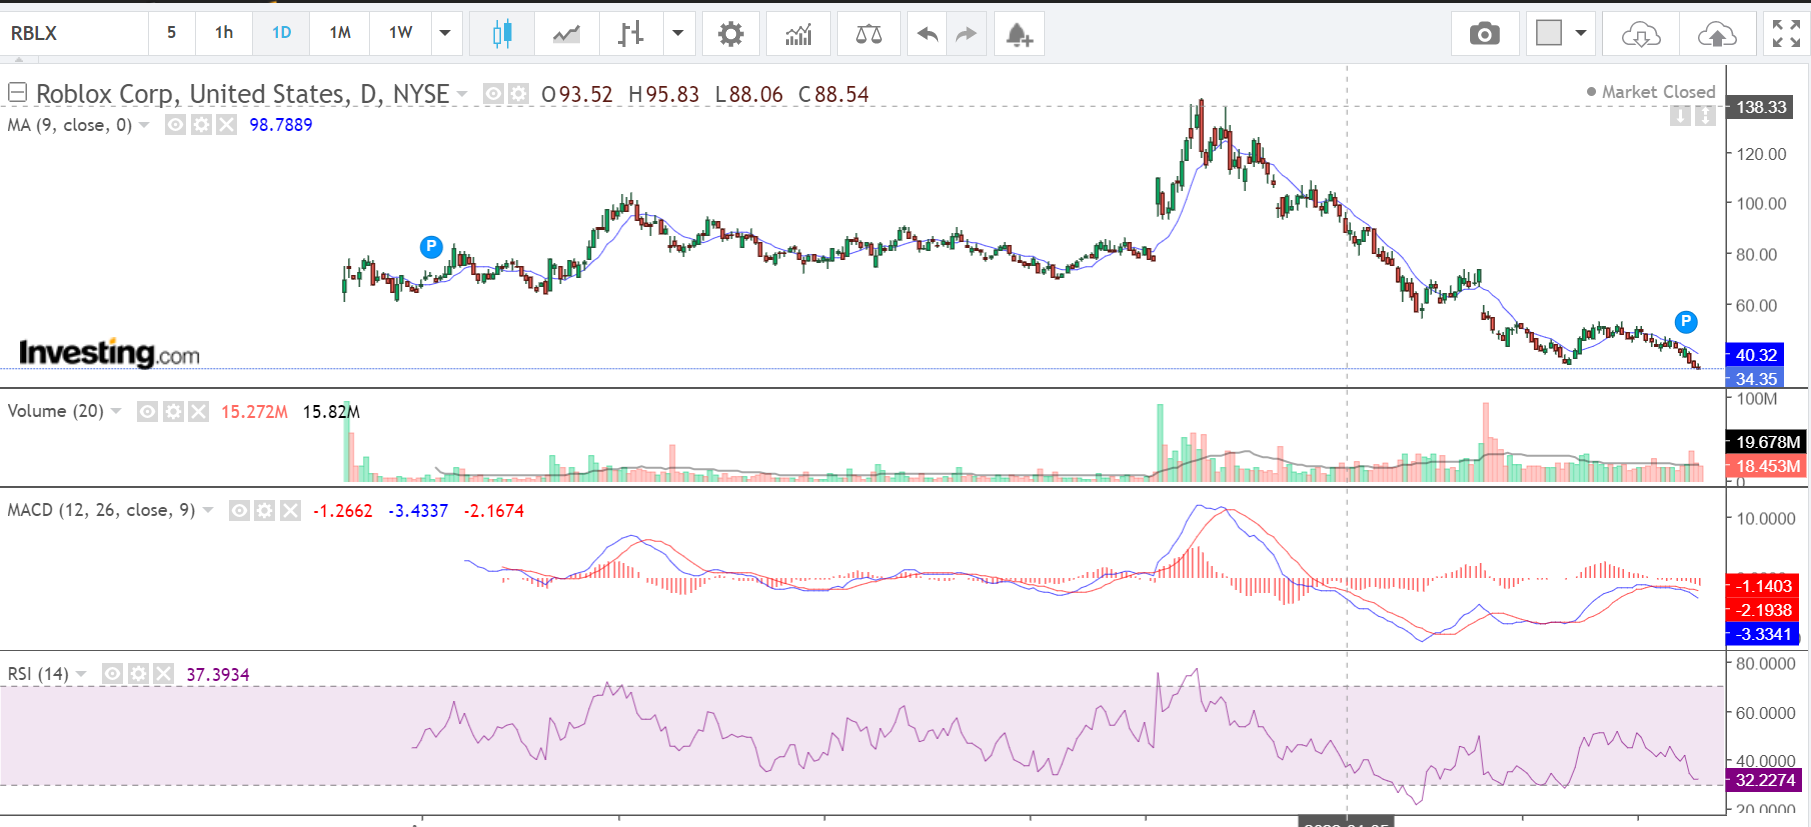This screenshot has height=827, width=1811.
Task: Click the RBLX symbol input field
Action: point(75,33)
